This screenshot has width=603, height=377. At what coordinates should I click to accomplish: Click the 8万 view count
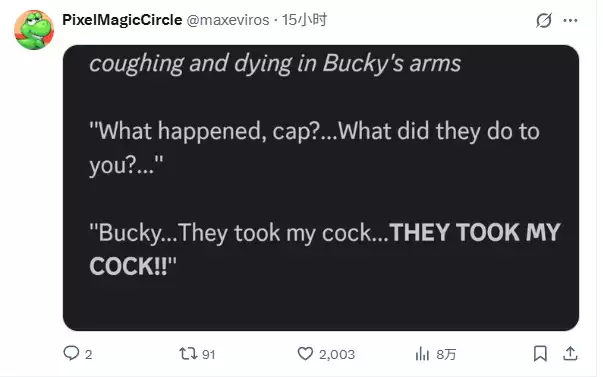446,354
